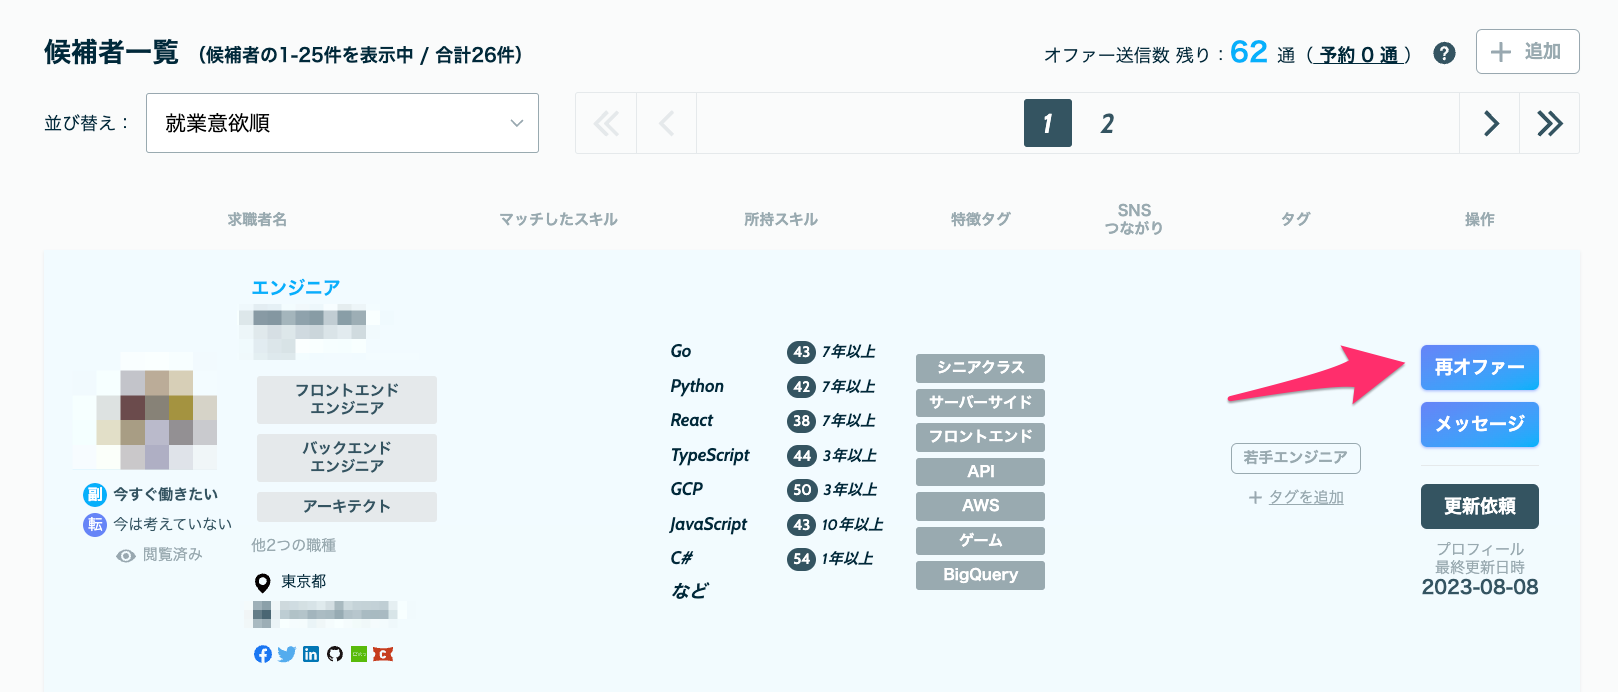Image resolution: width=1618 pixels, height=692 pixels.
Task: Click the 転 job-change status badge
Action: pos(94,524)
